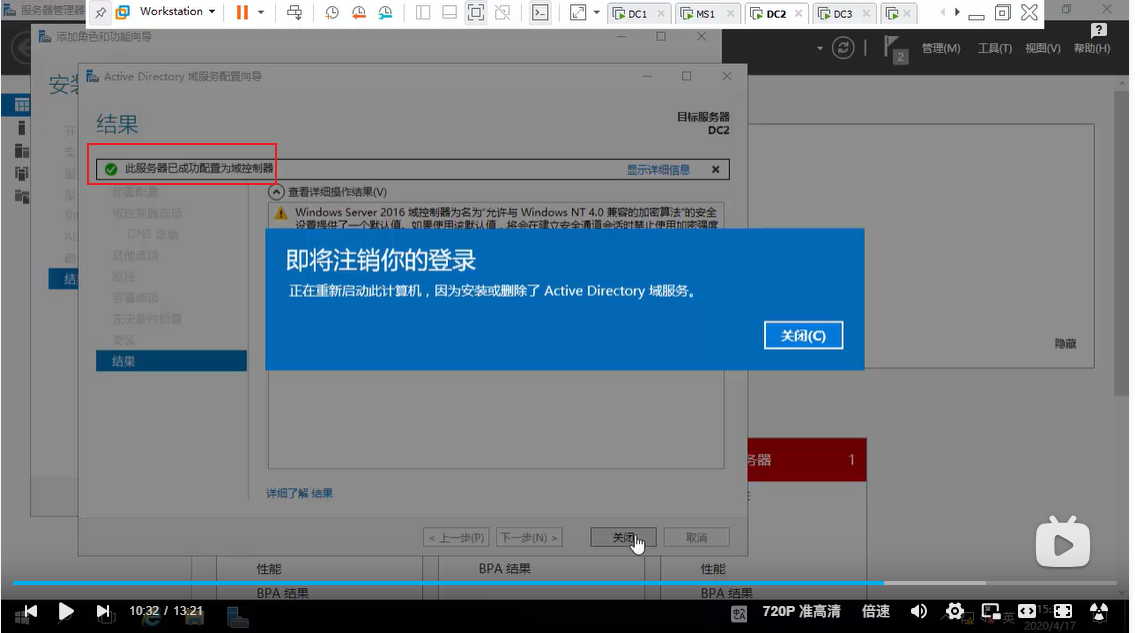
Task: Click 显示详细信息 link in the wizard
Action: 658,169
